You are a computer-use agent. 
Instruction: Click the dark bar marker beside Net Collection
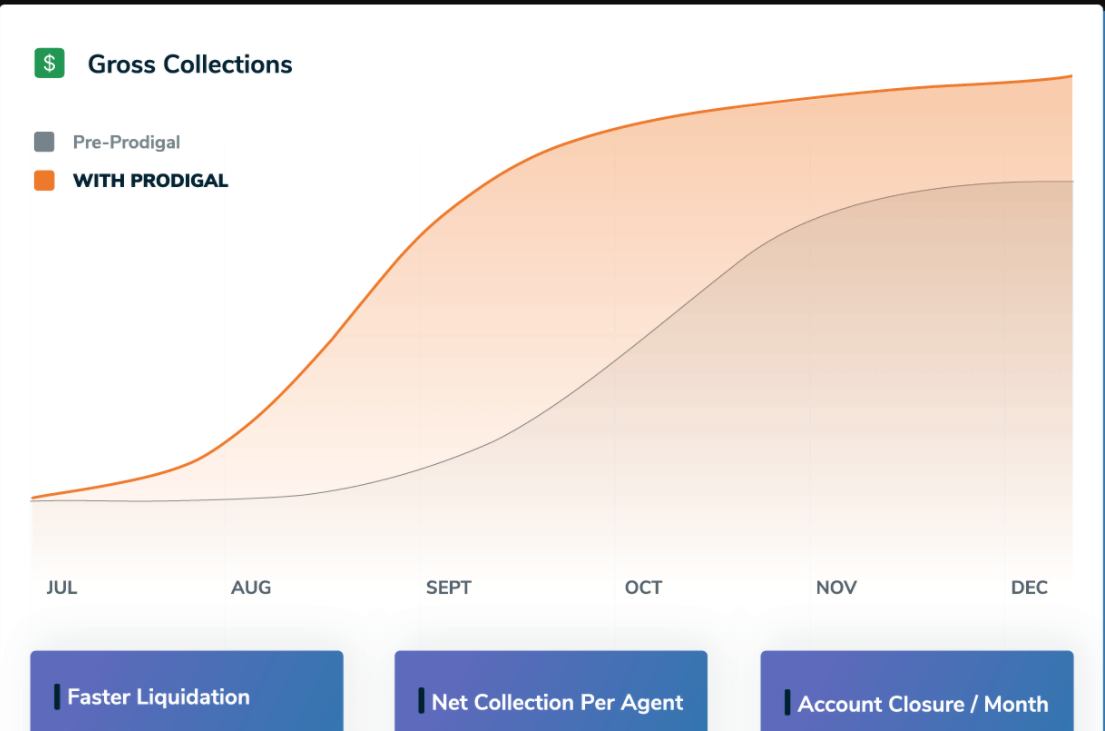422,701
